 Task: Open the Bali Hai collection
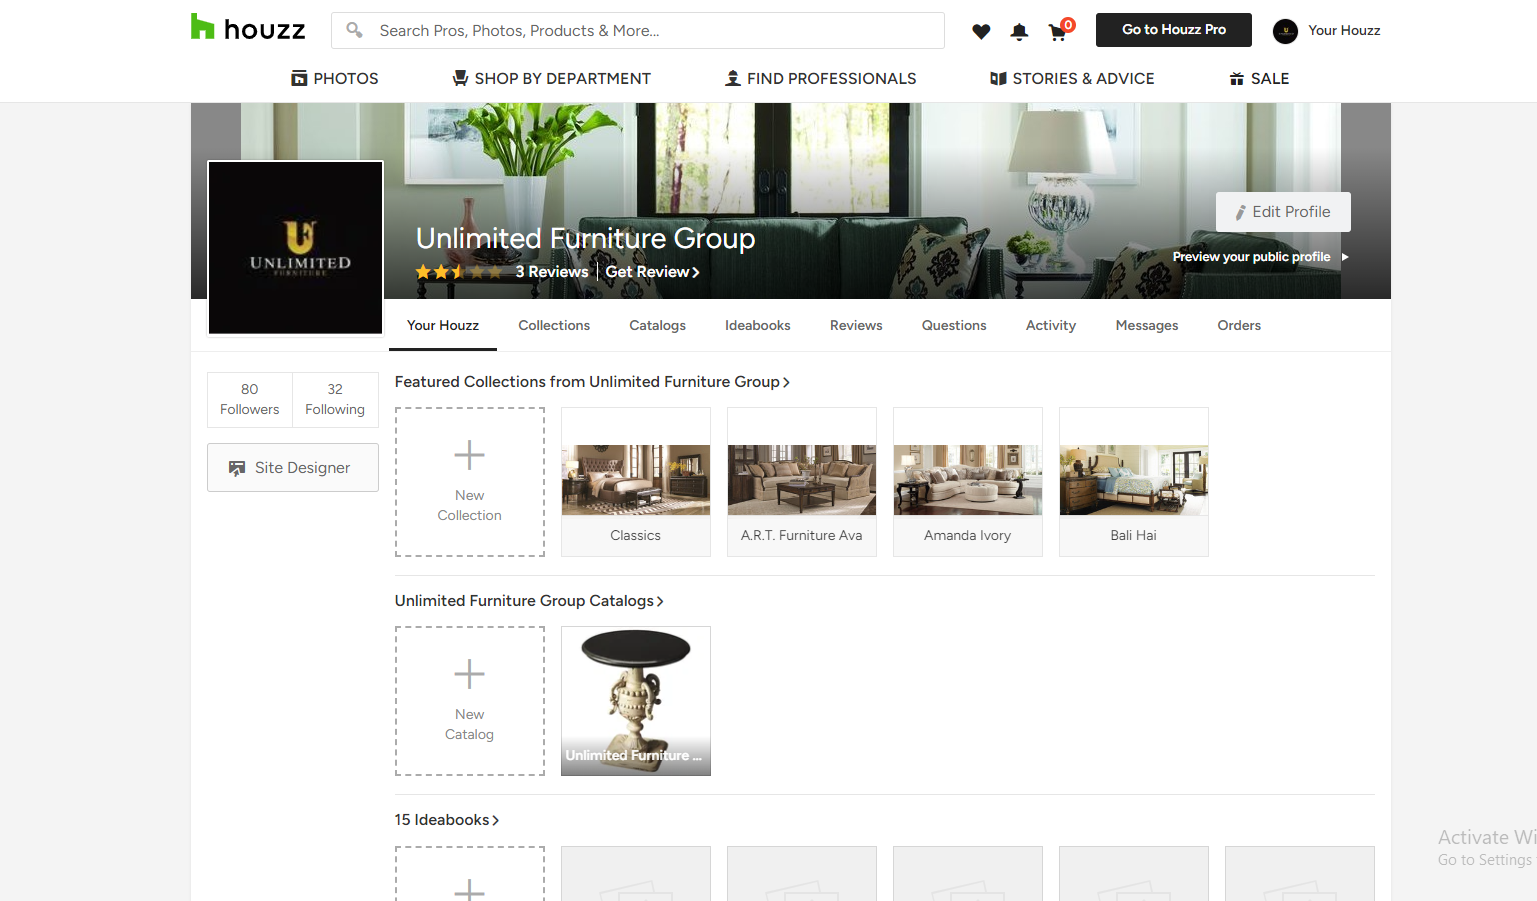[x=1134, y=482]
